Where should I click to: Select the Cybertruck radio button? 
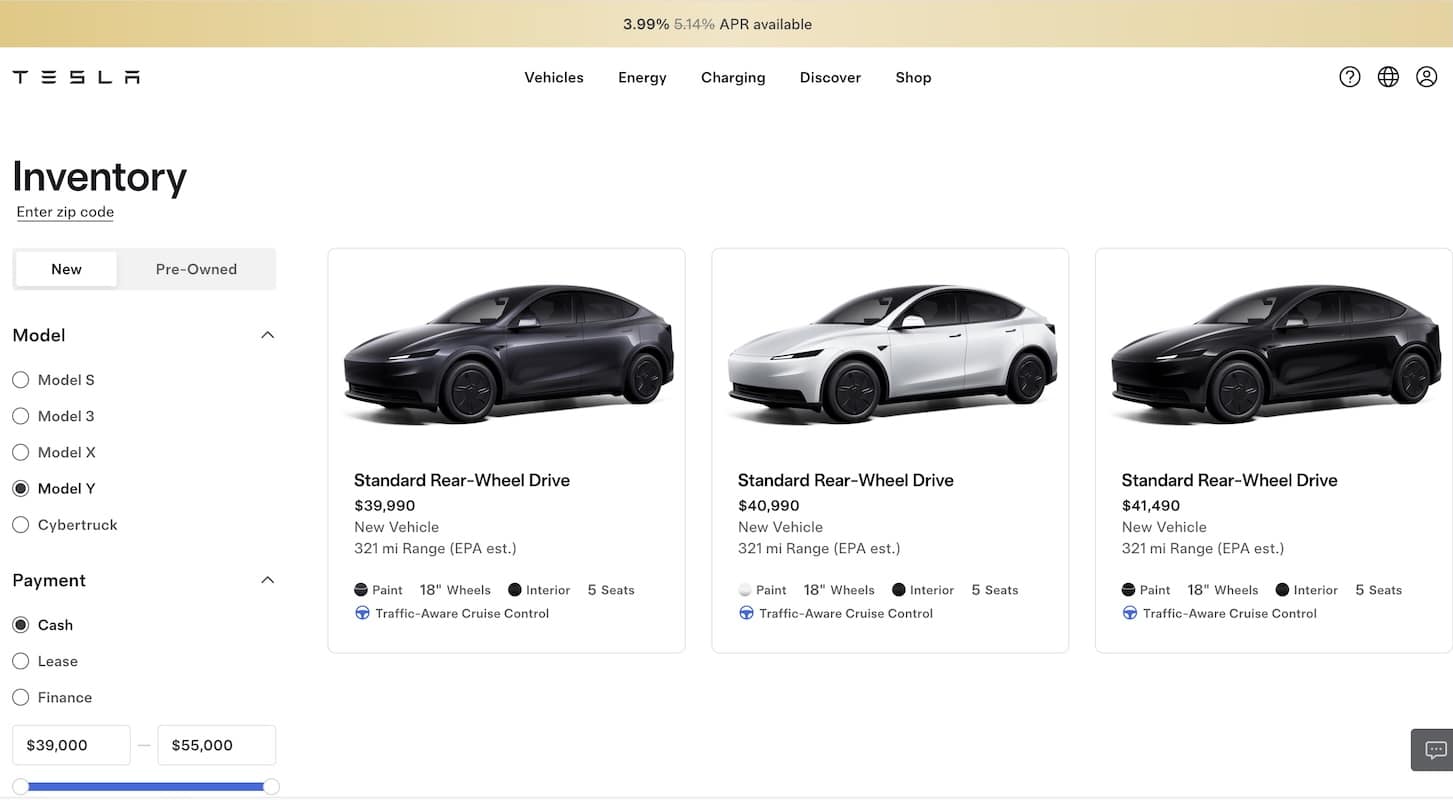[x=20, y=524]
